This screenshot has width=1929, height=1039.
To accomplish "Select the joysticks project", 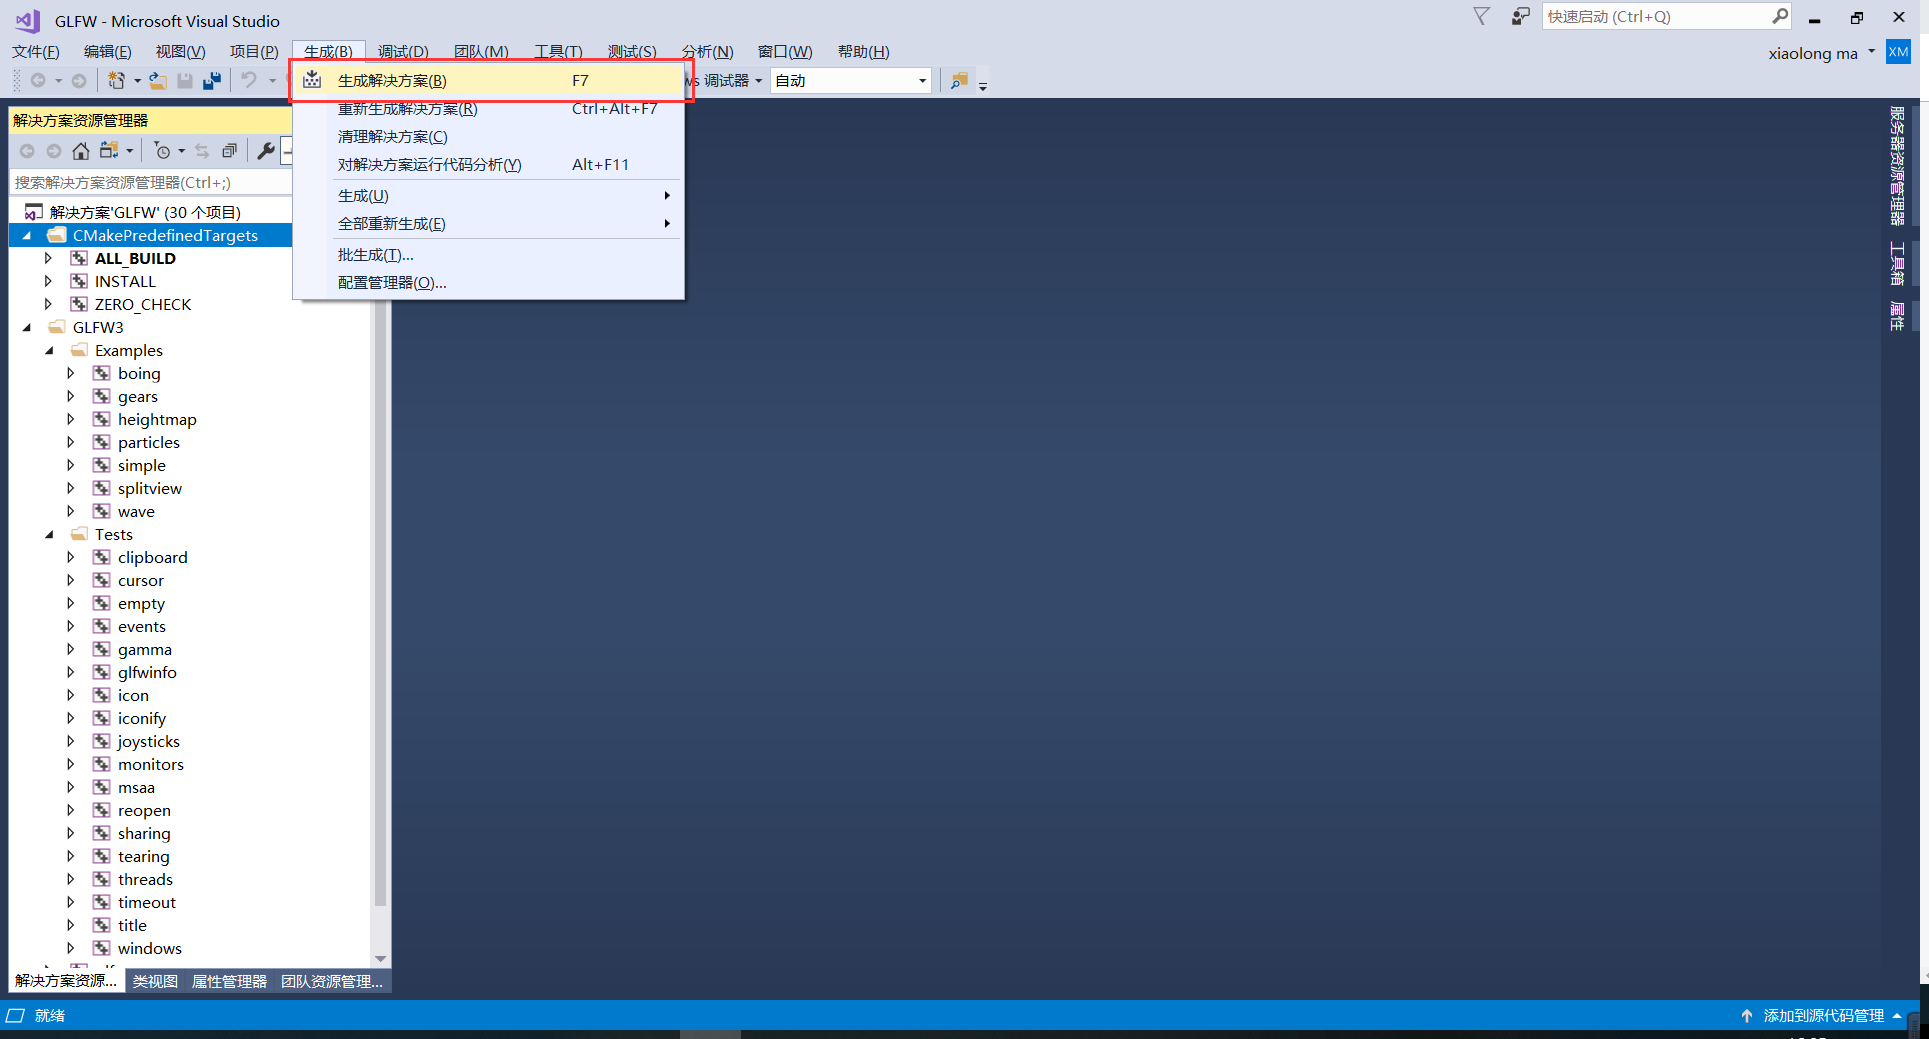I will 149,741.
